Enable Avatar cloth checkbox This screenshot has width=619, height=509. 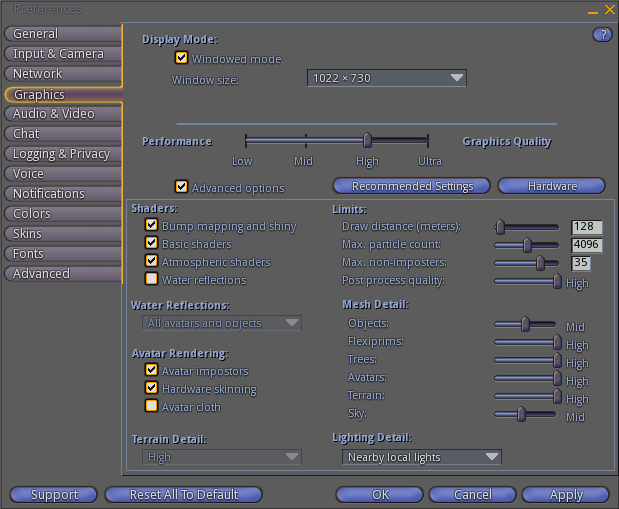pyautogui.click(x=151, y=406)
